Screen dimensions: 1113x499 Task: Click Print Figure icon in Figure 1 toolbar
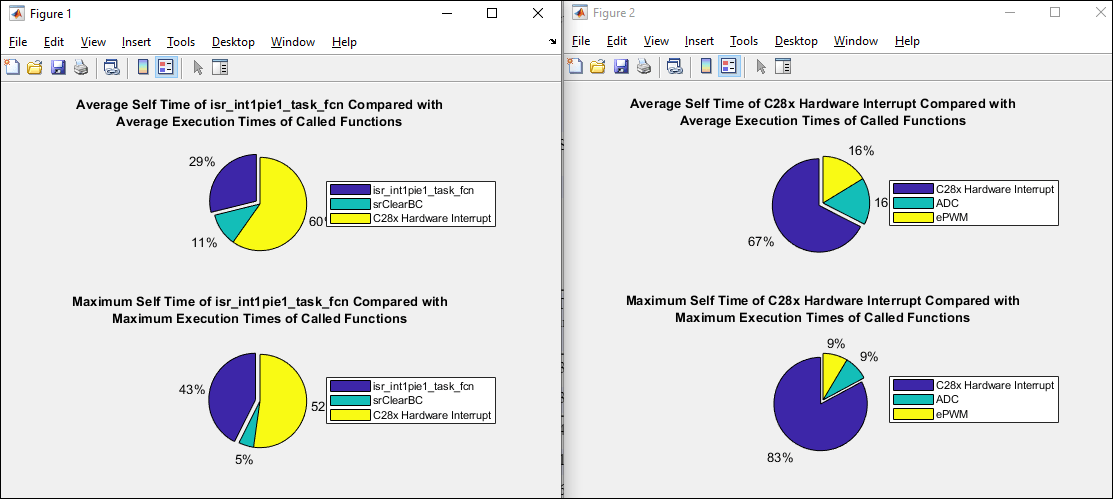pyautogui.click(x=80, y=67)
